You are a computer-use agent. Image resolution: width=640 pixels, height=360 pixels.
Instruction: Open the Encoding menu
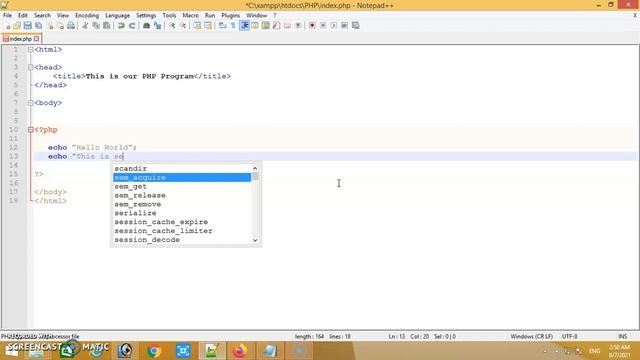pyautogui.click(x=87, y=16)
